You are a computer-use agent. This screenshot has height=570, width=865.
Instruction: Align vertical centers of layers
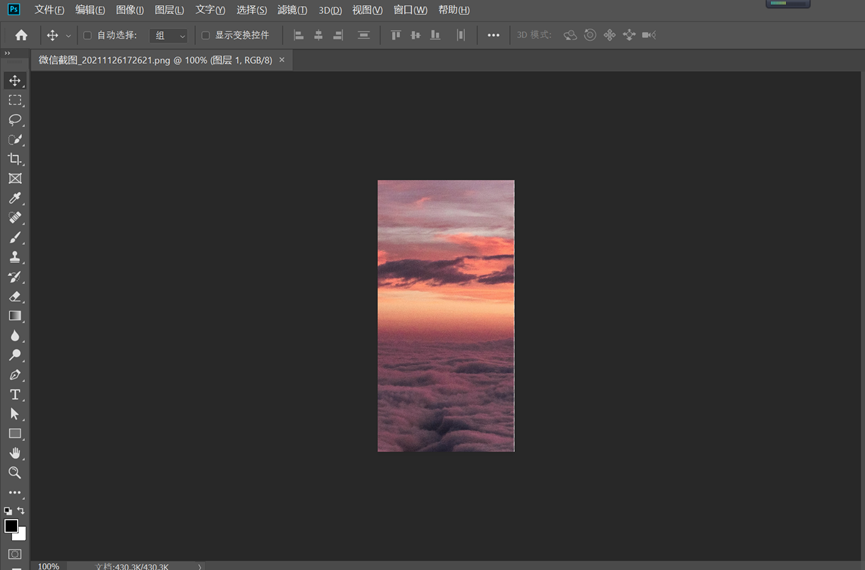coord(415,35)
